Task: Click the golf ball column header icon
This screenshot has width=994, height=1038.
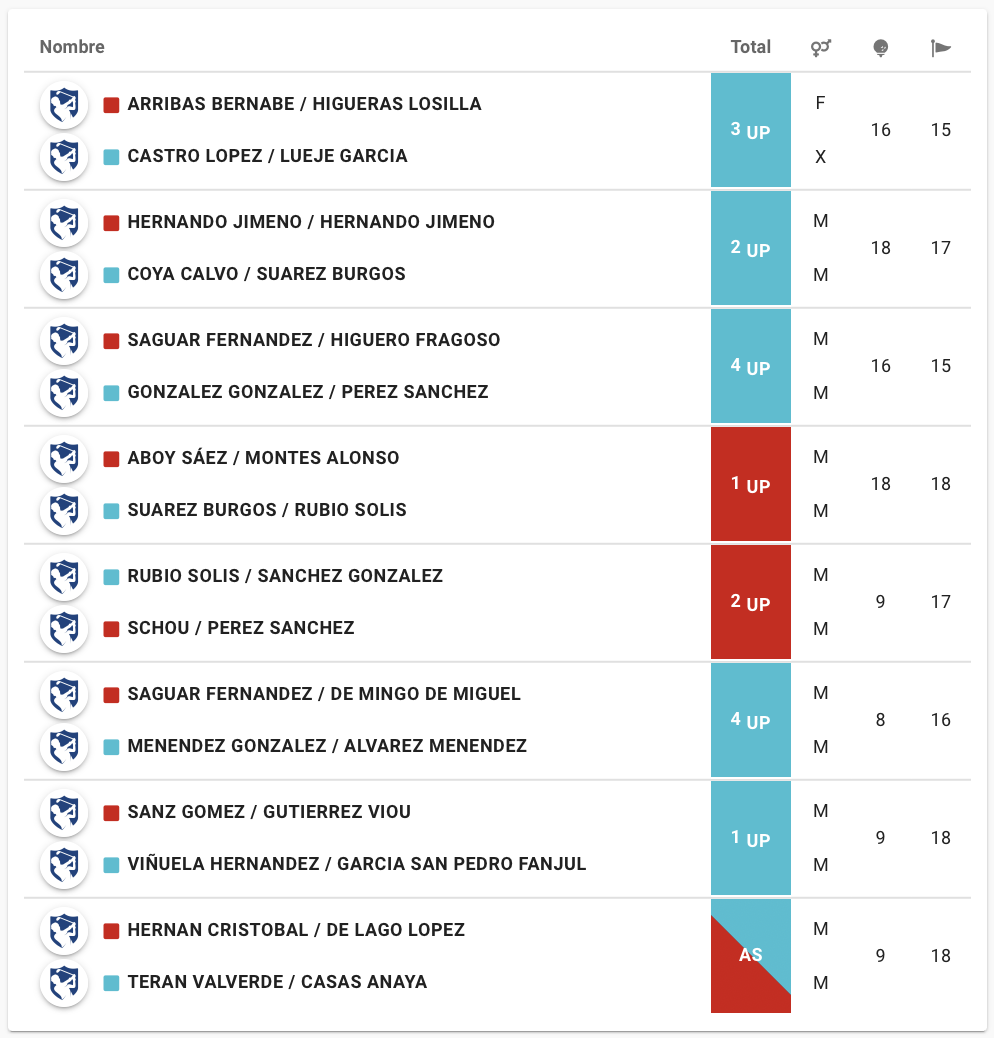Action: (x=881, y=47)
